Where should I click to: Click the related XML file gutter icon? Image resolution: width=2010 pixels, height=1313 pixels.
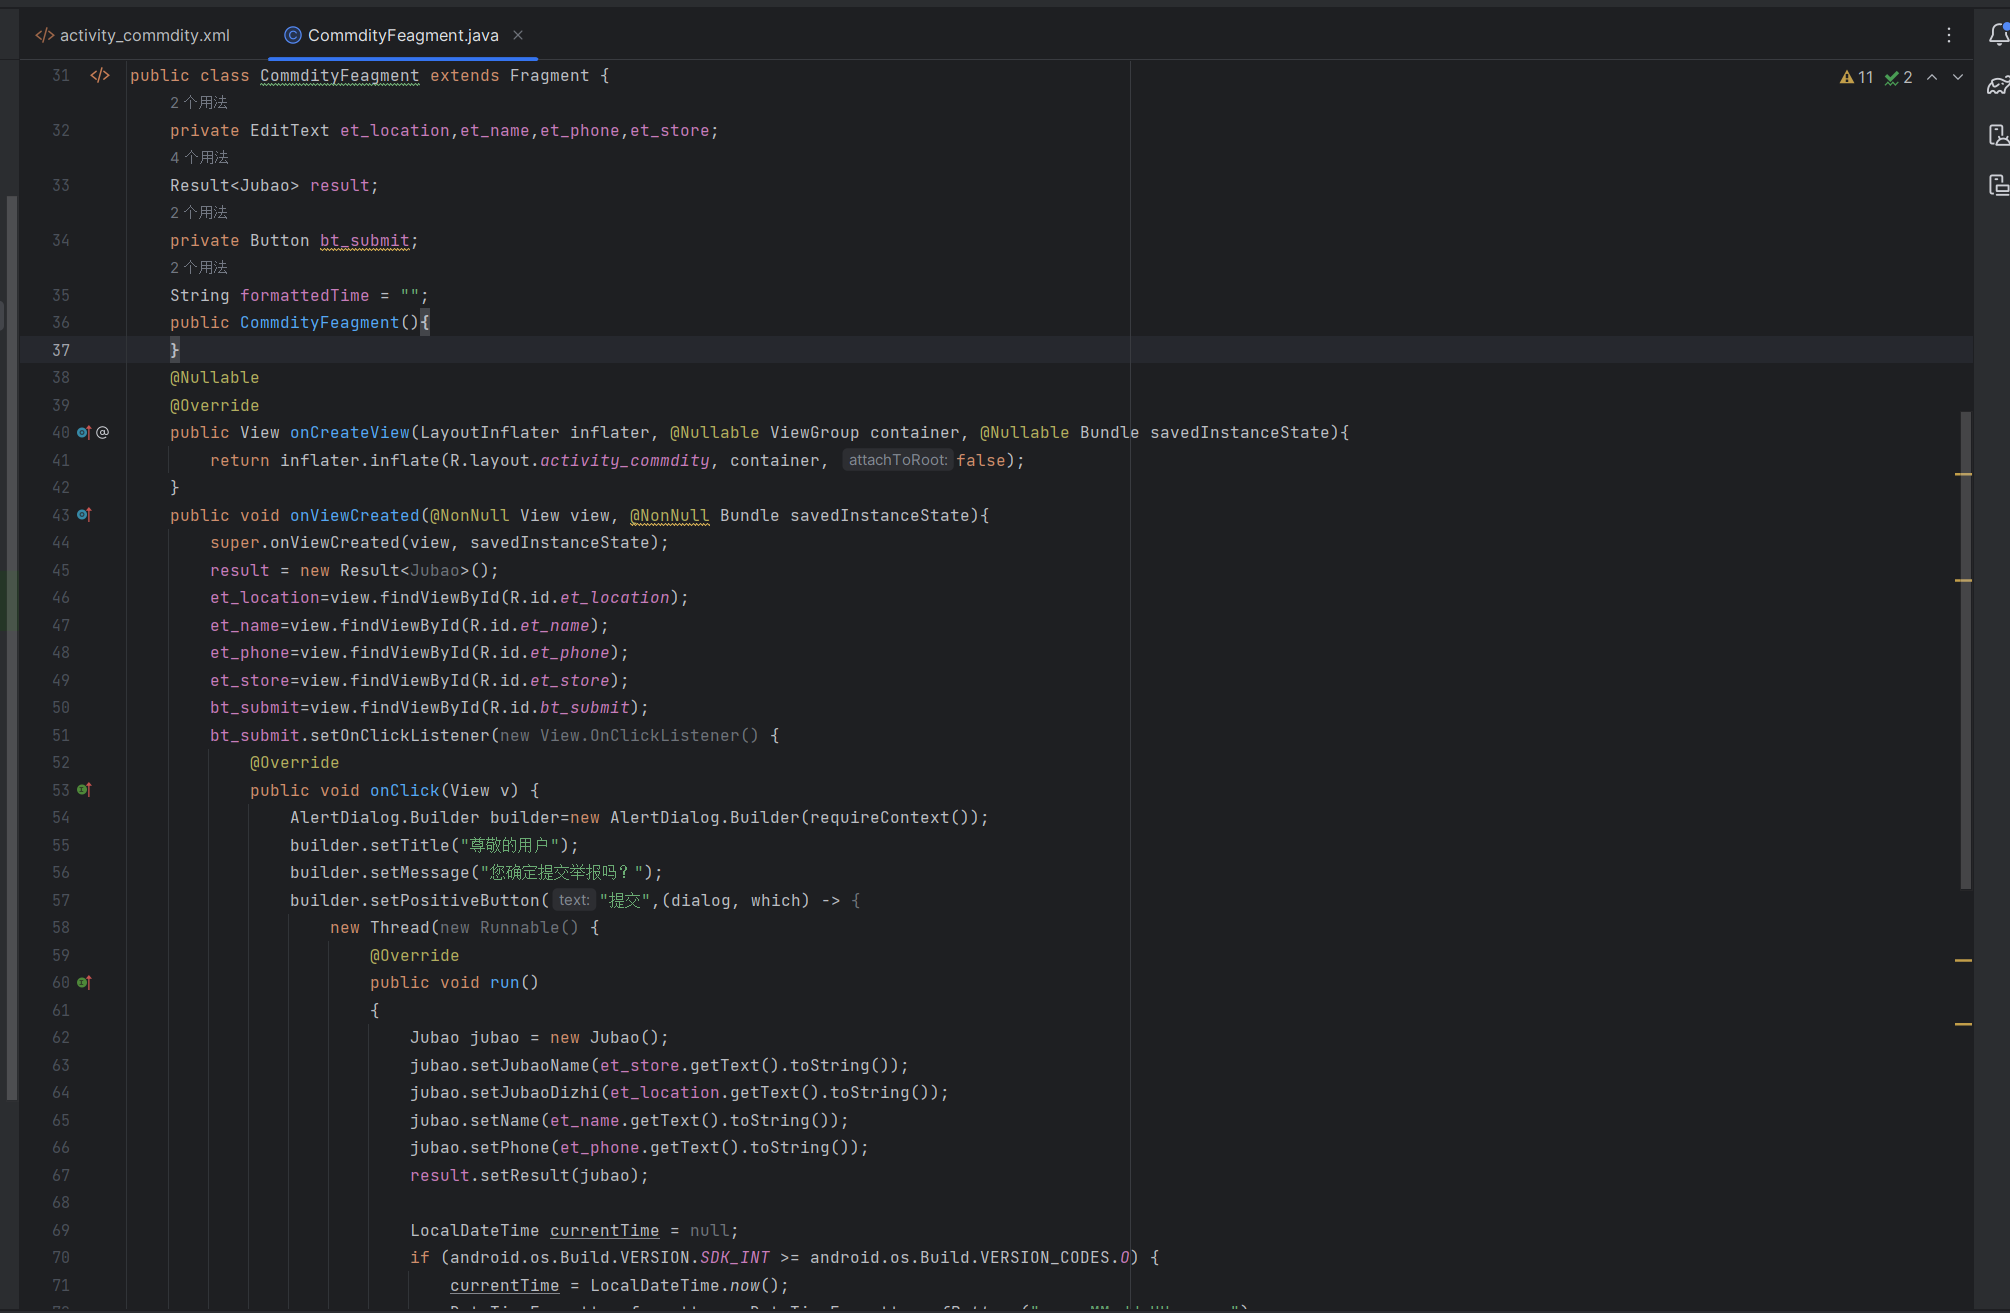coord(100,75)
